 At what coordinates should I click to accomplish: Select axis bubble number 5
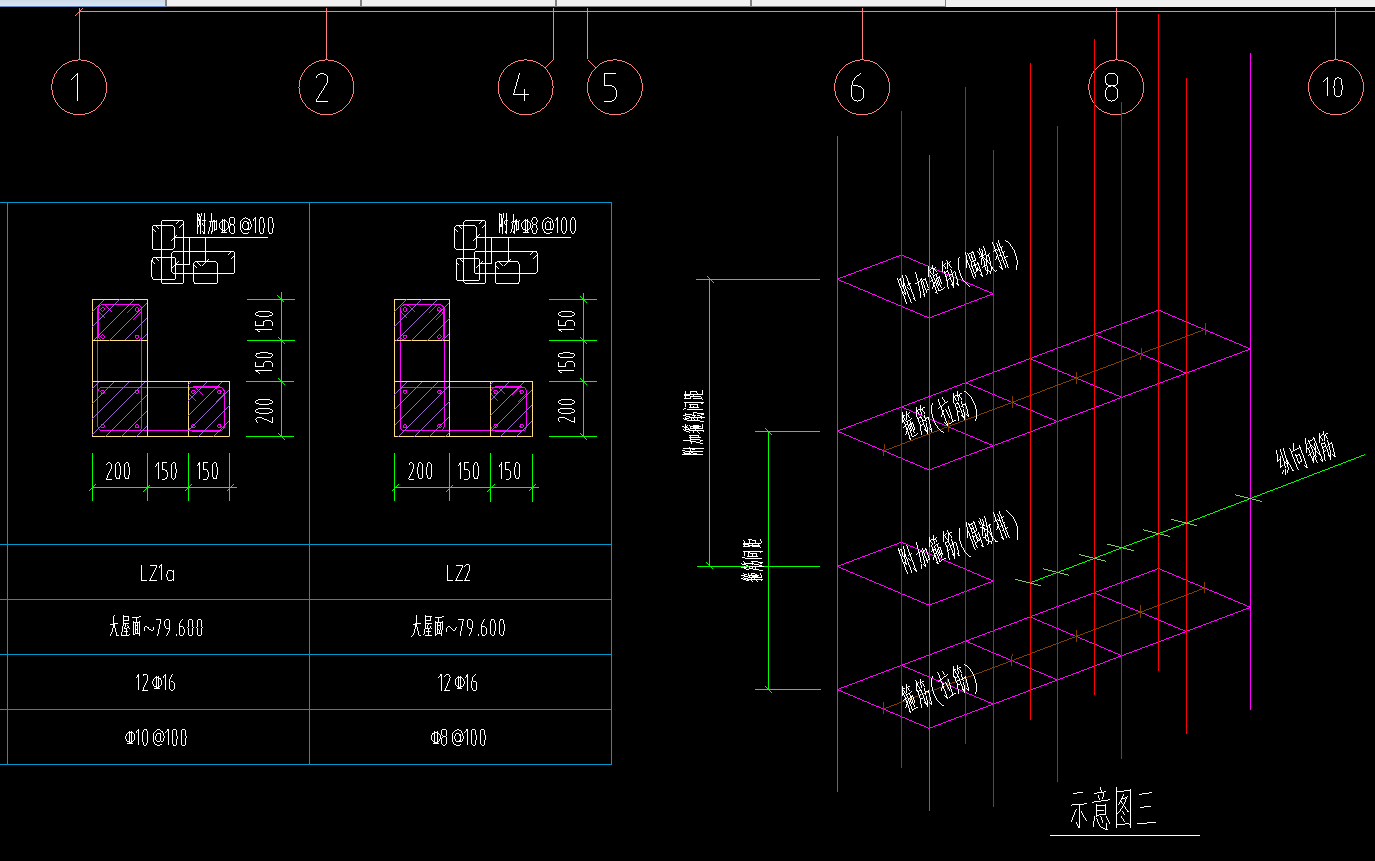coord(614,87)
